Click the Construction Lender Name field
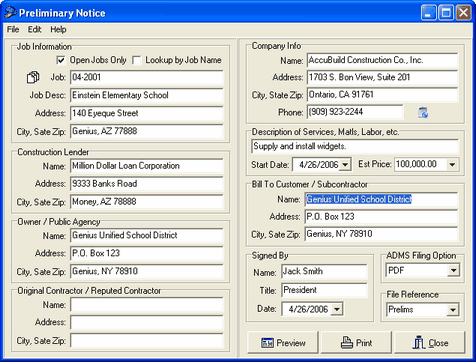 pyautogui.click(x=147, y=166)
